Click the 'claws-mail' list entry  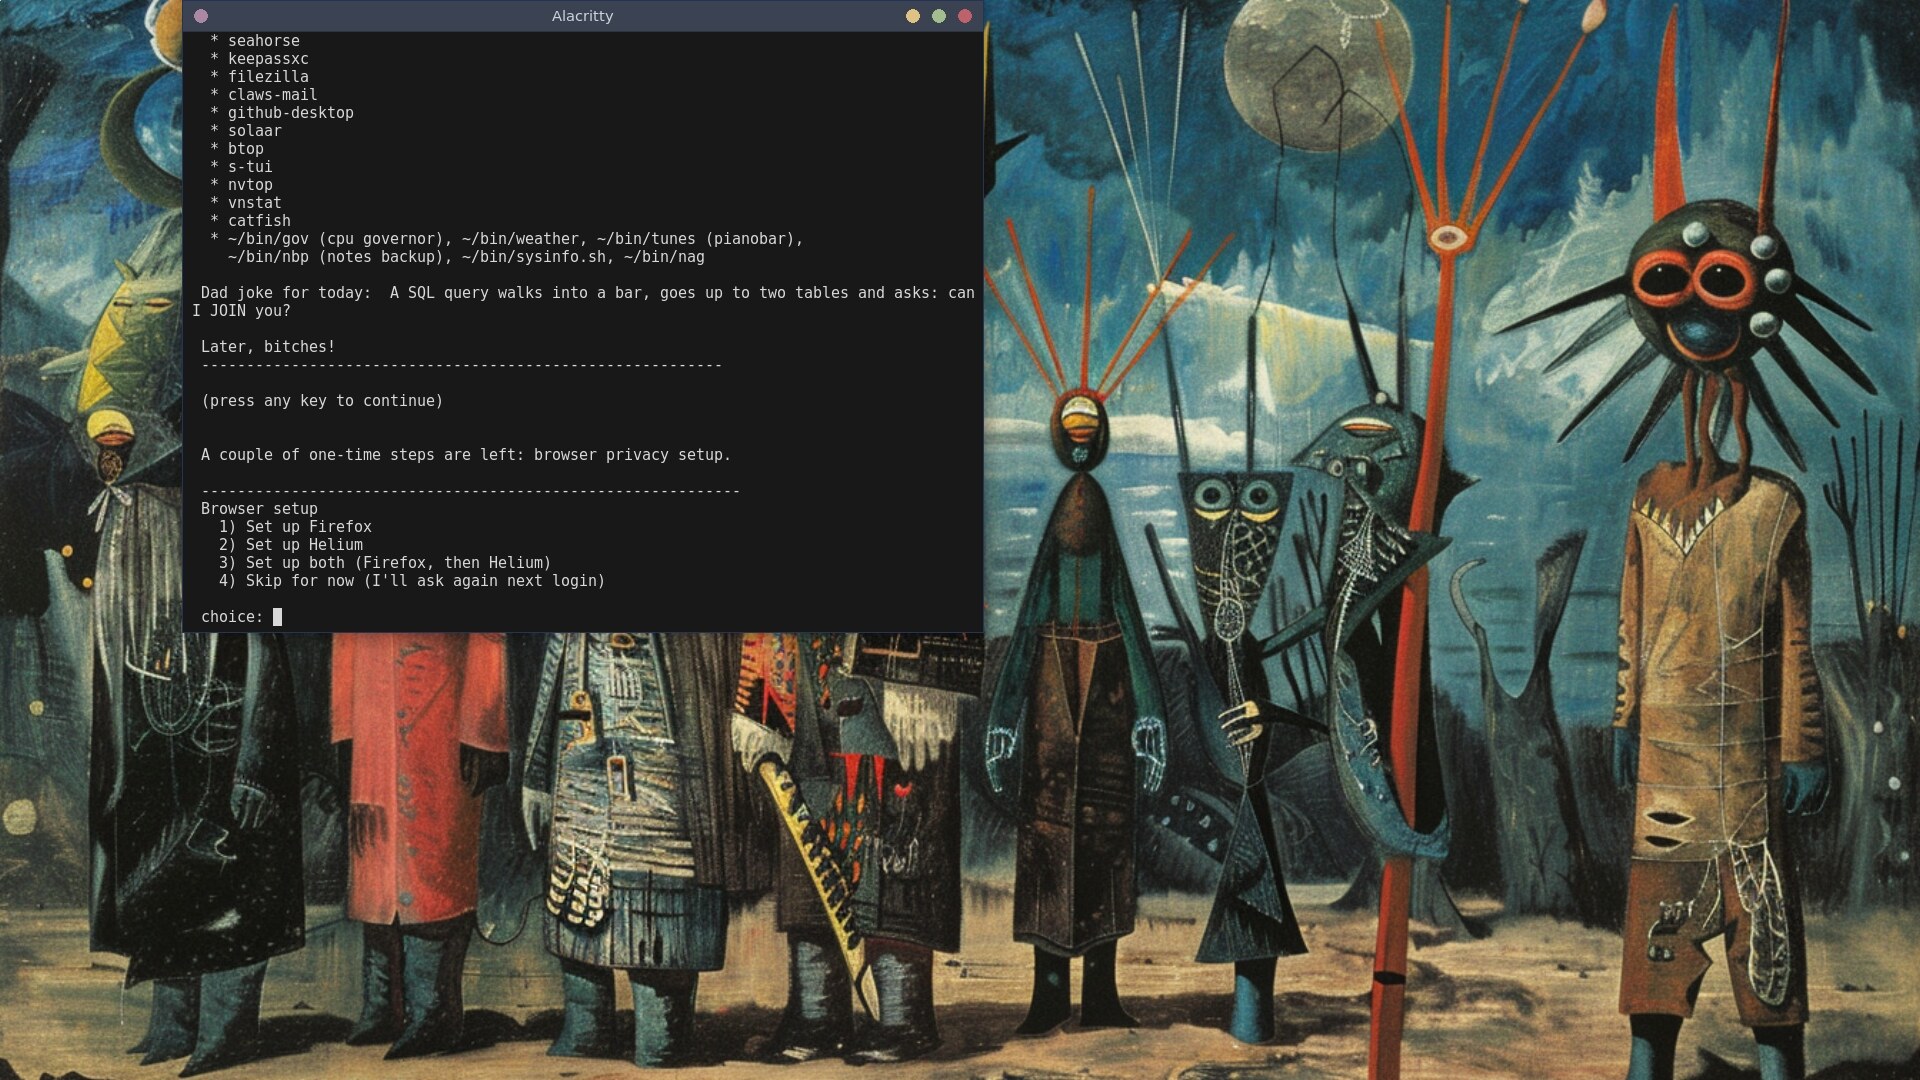coord(272,95)
